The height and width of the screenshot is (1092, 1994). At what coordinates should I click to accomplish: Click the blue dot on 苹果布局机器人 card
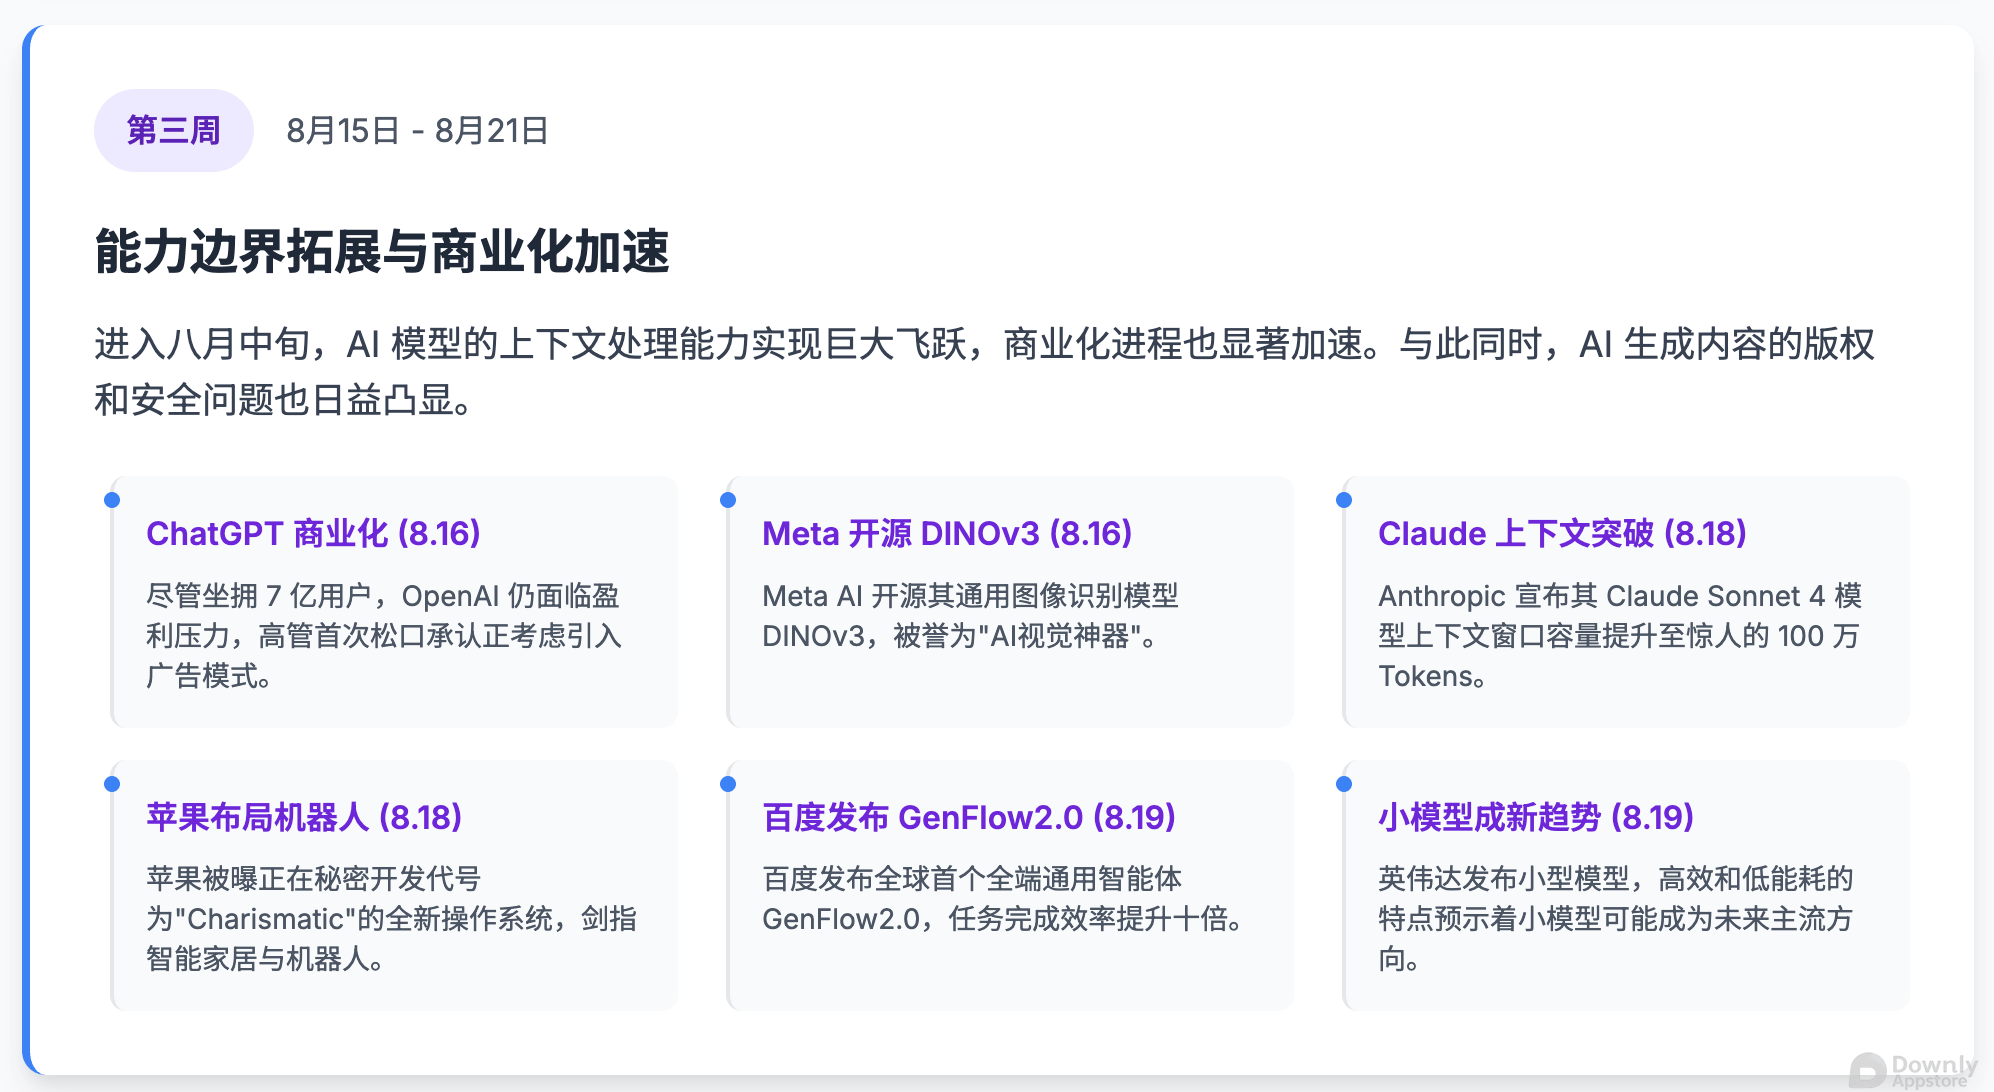click(x=112, y=784)
